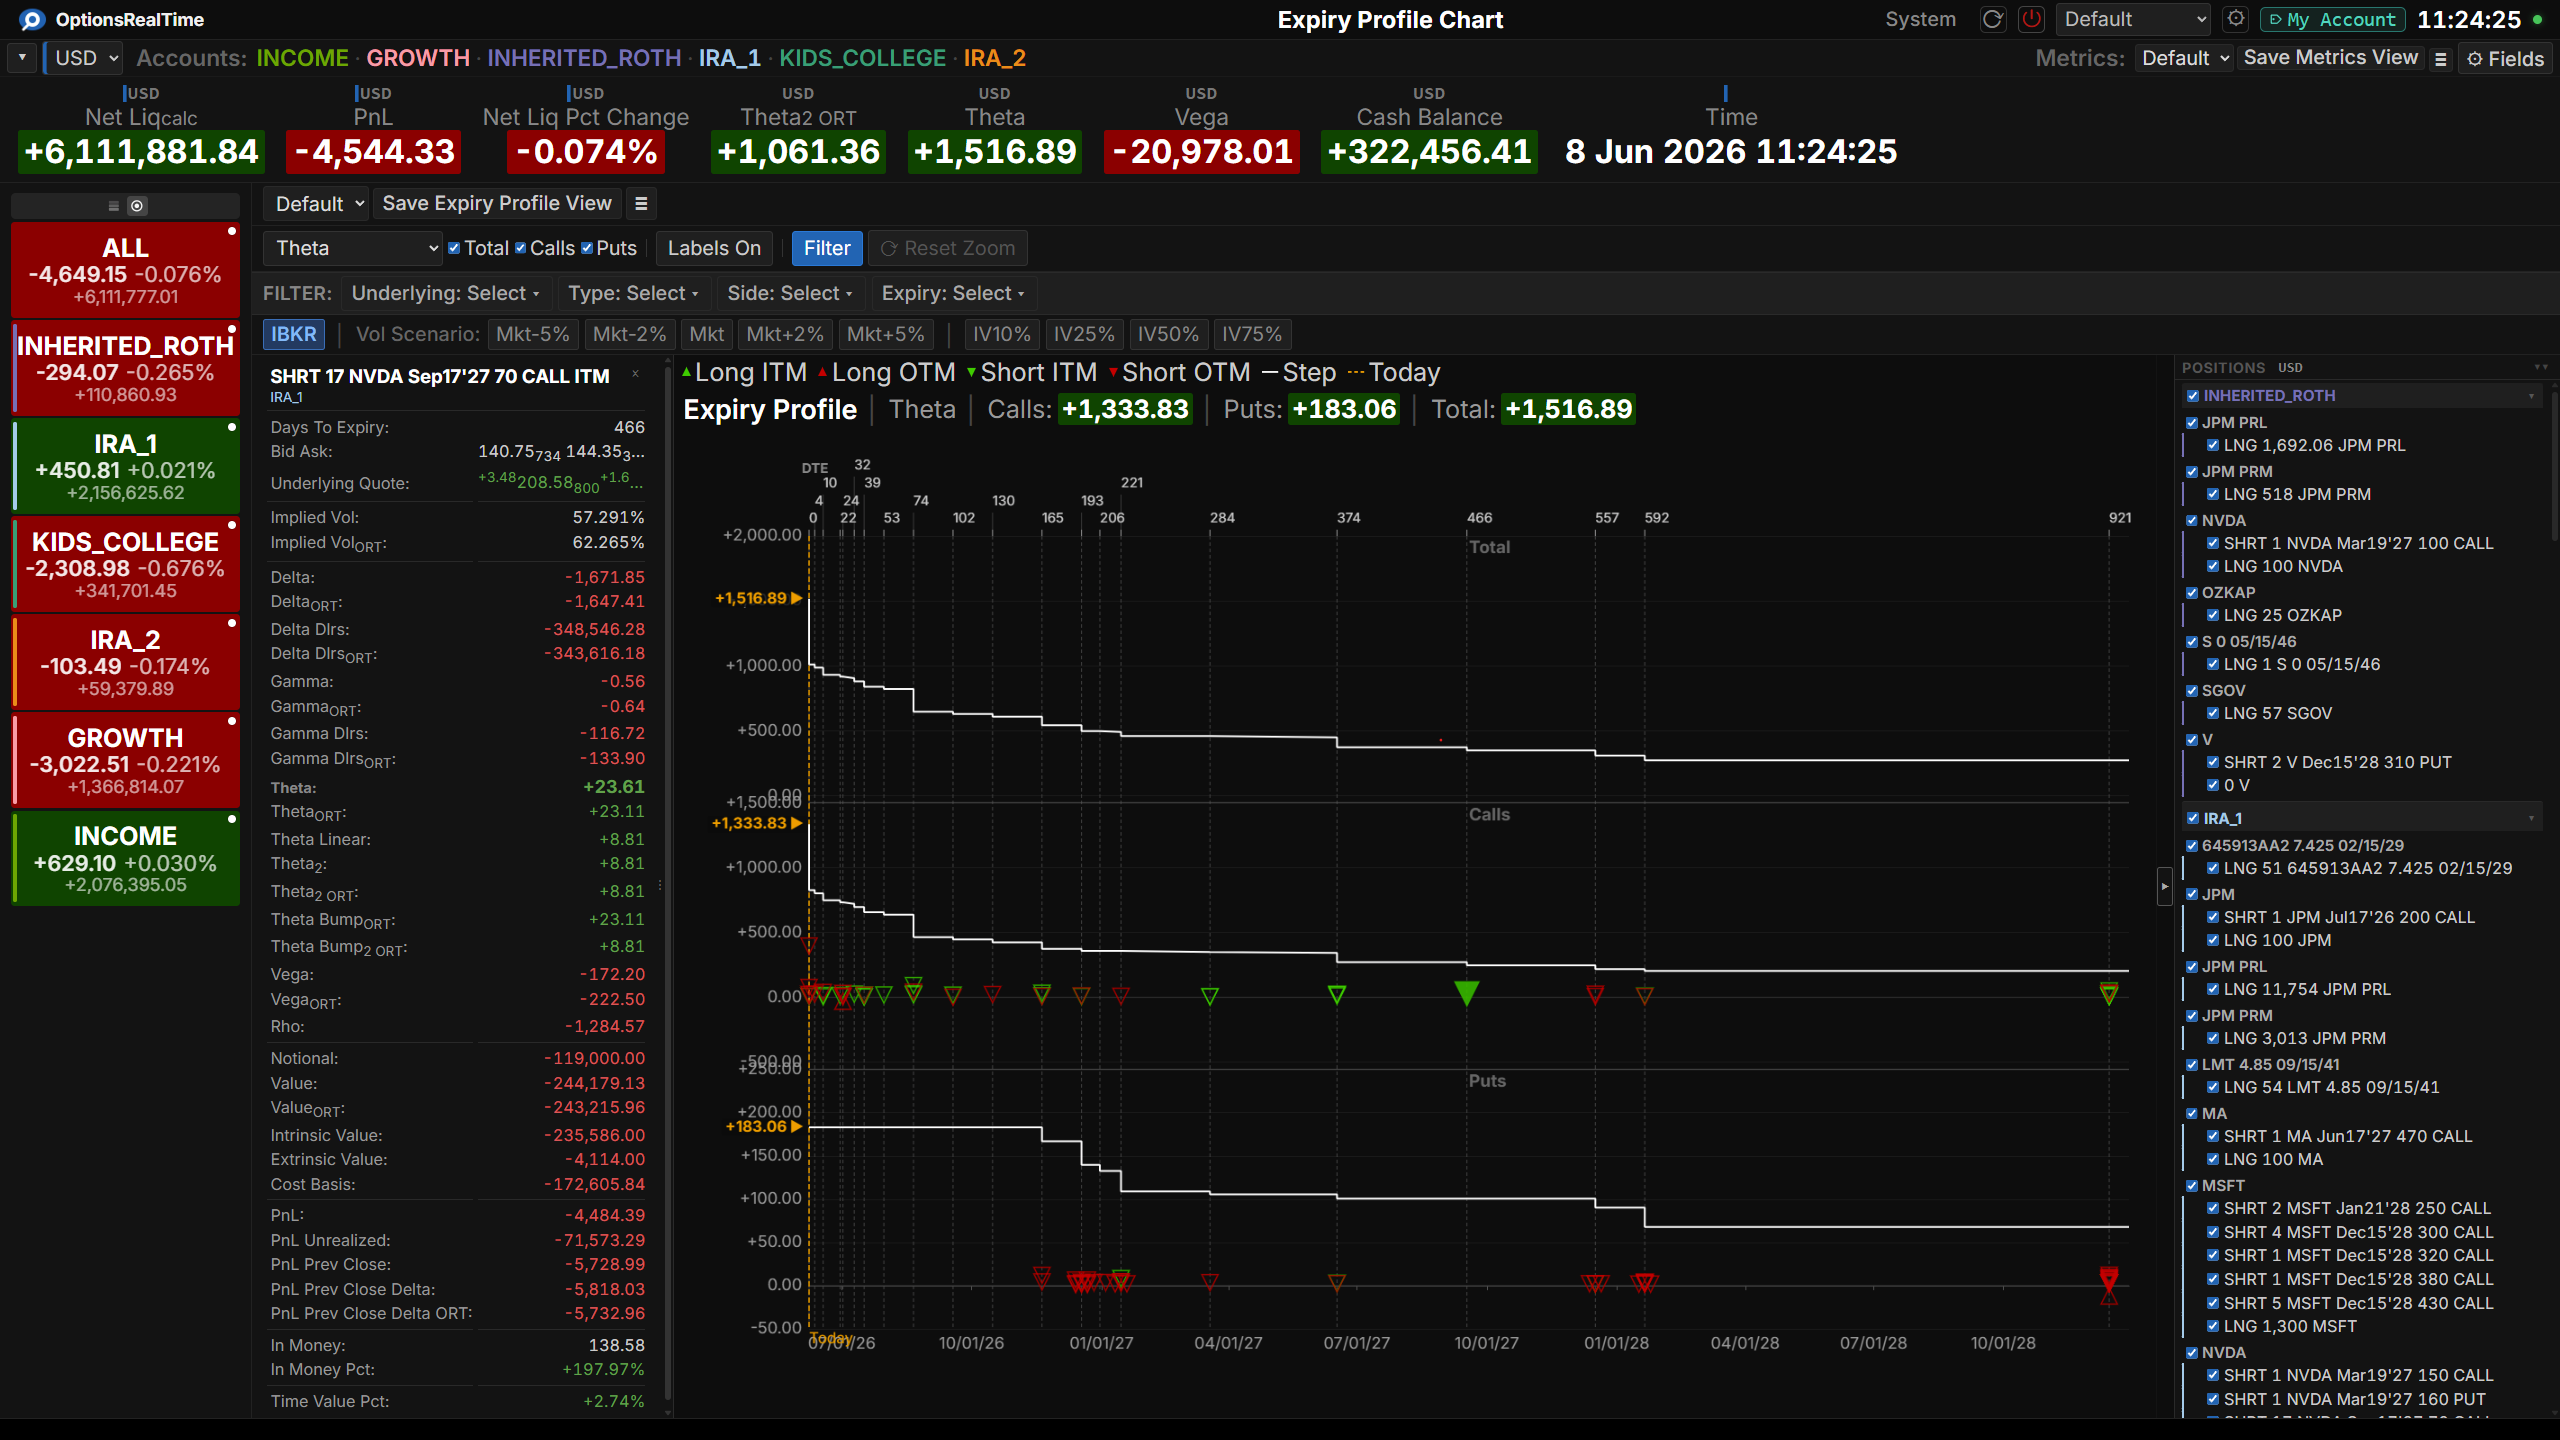Click the Labels On button

click(714, 248)
